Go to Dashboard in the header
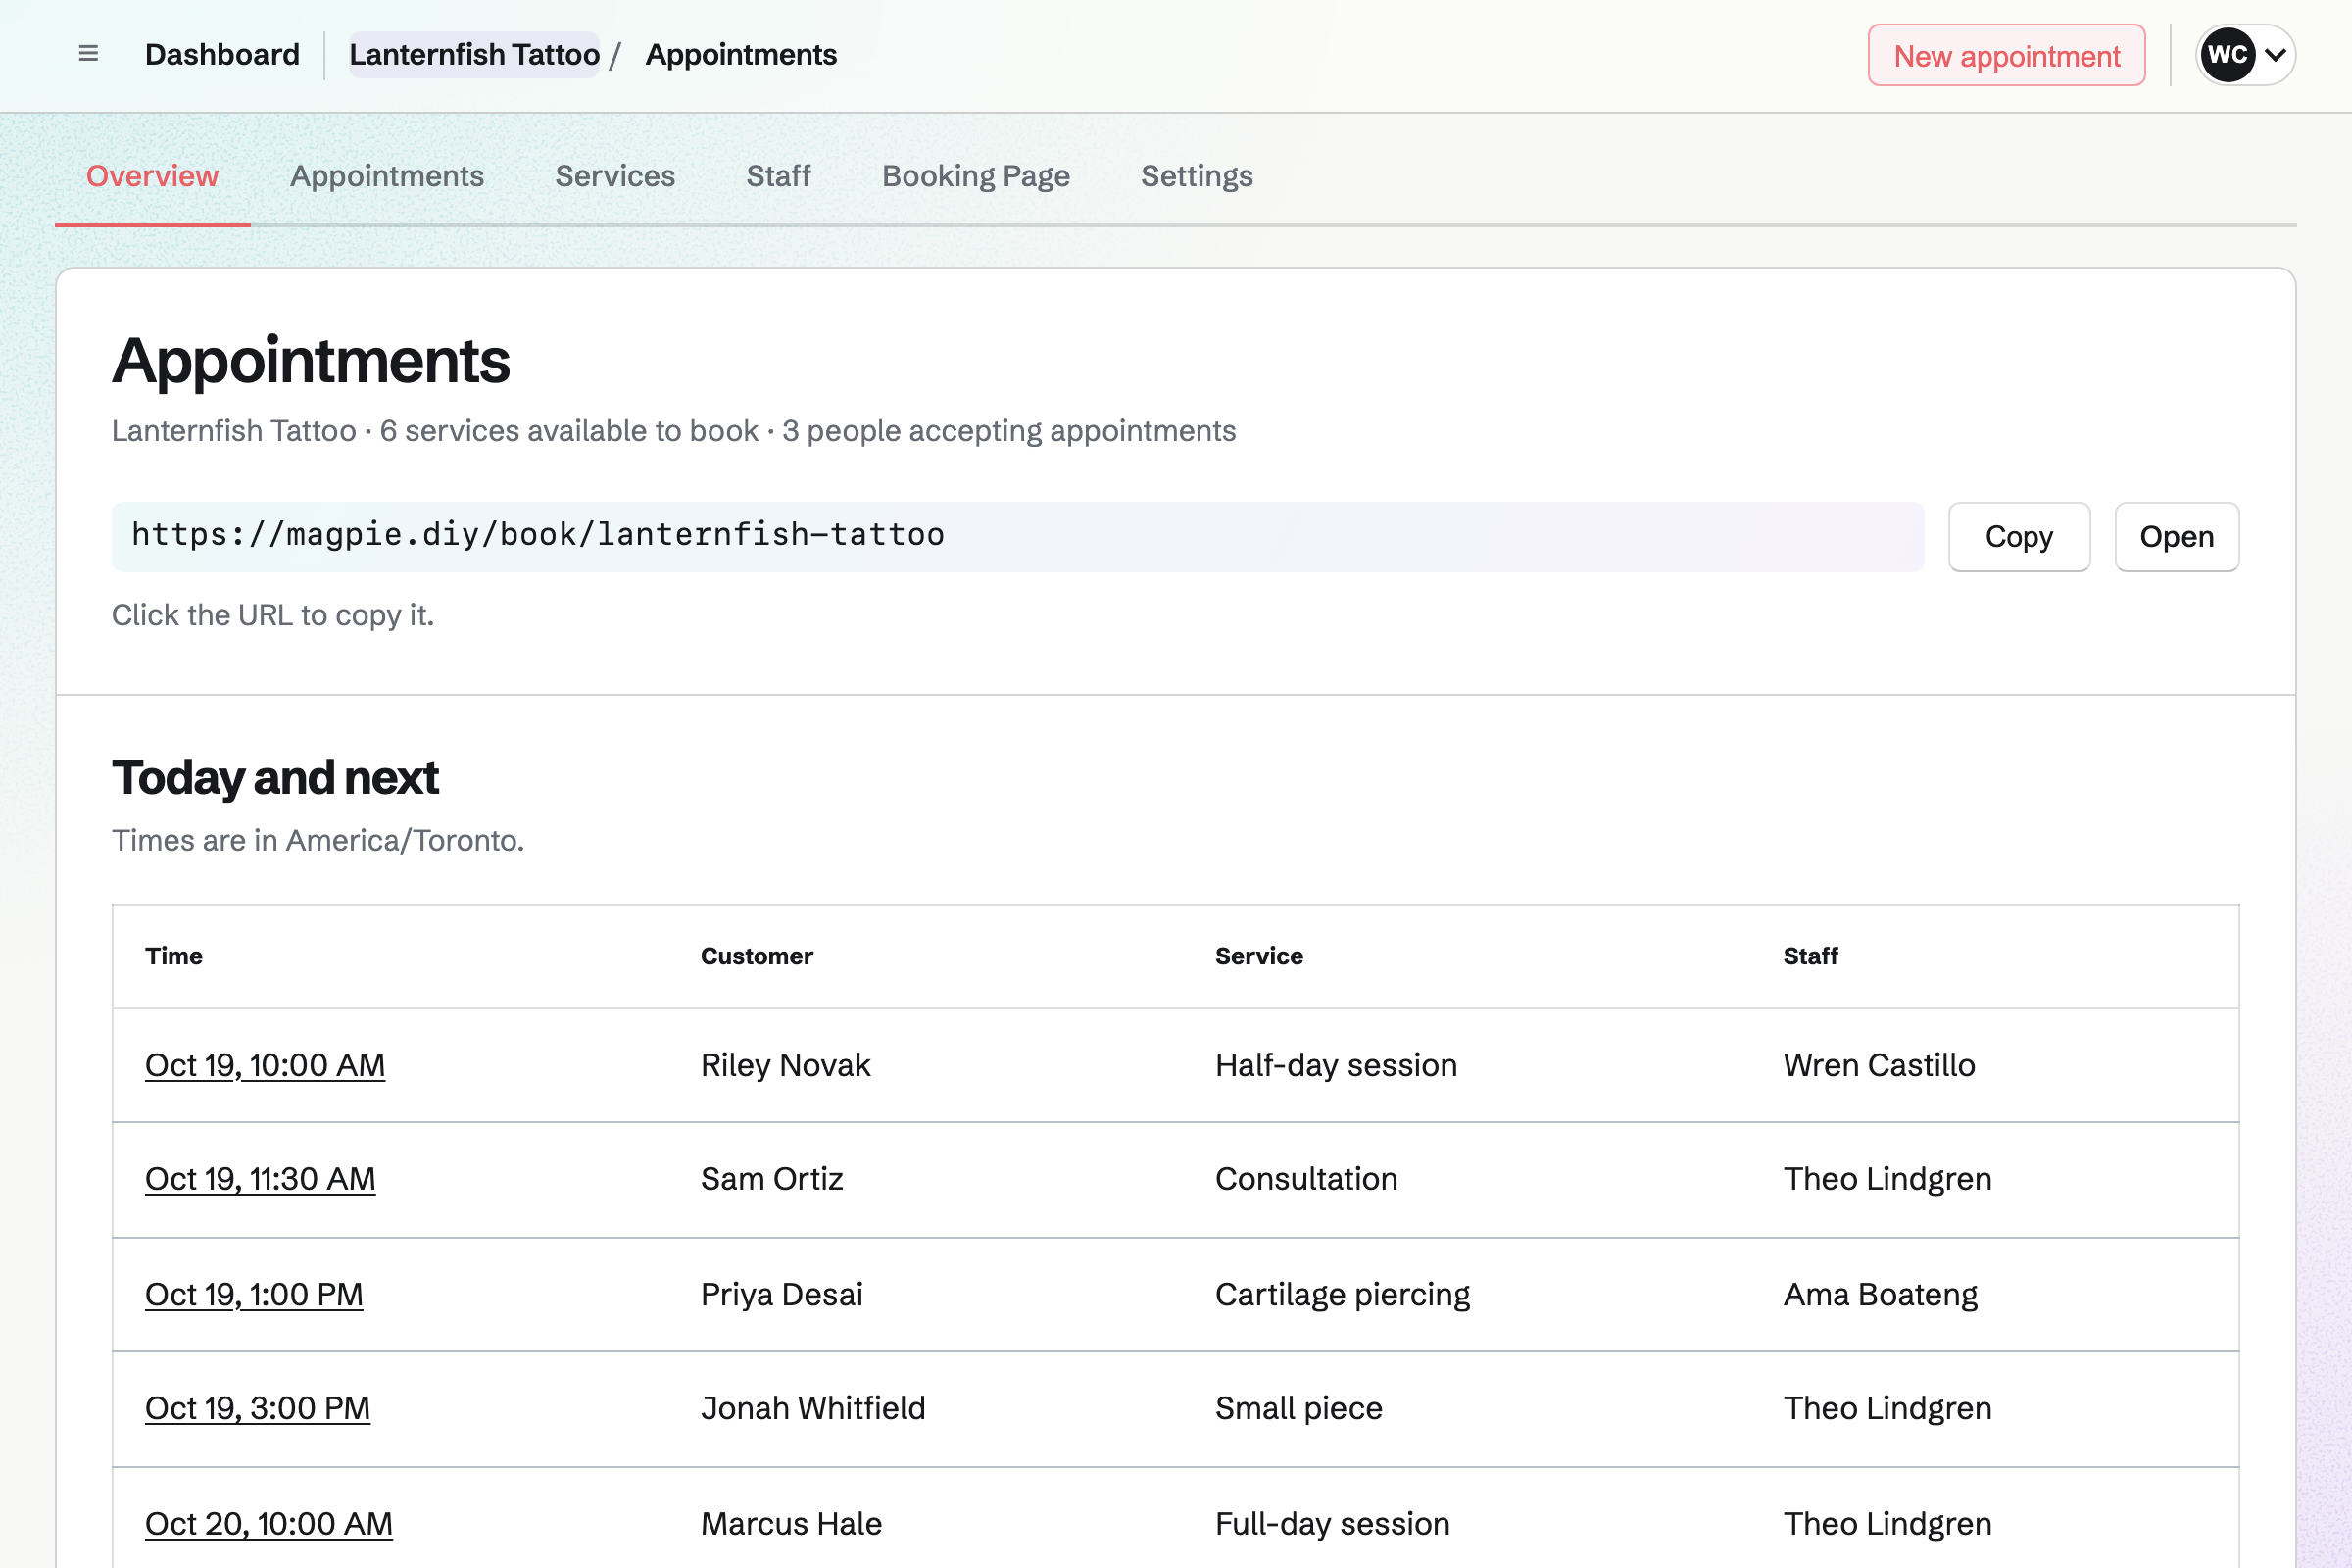The height and width of the screenshot is (1568, 2352). click(x=222, y=55)
